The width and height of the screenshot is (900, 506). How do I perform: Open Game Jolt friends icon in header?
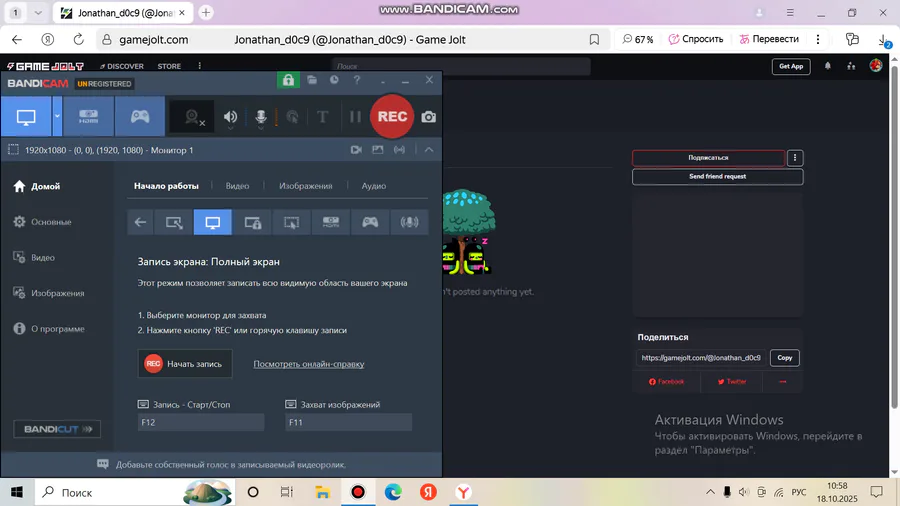tap(851, 67)
